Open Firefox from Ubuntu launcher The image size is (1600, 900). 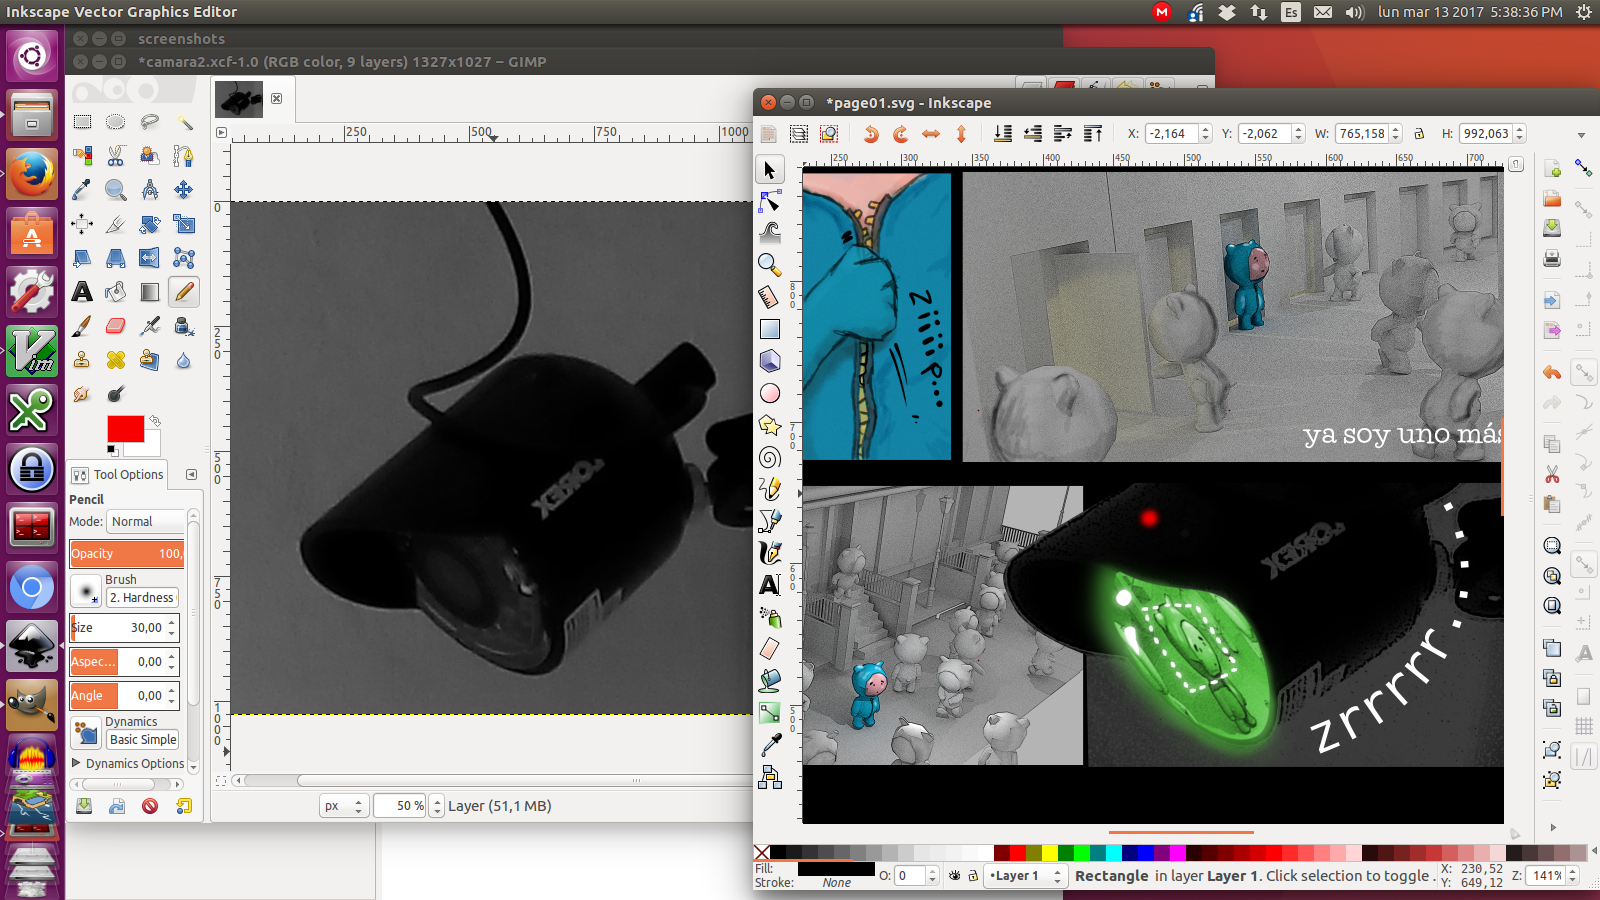pyautogui.click(x=32, y=176)
